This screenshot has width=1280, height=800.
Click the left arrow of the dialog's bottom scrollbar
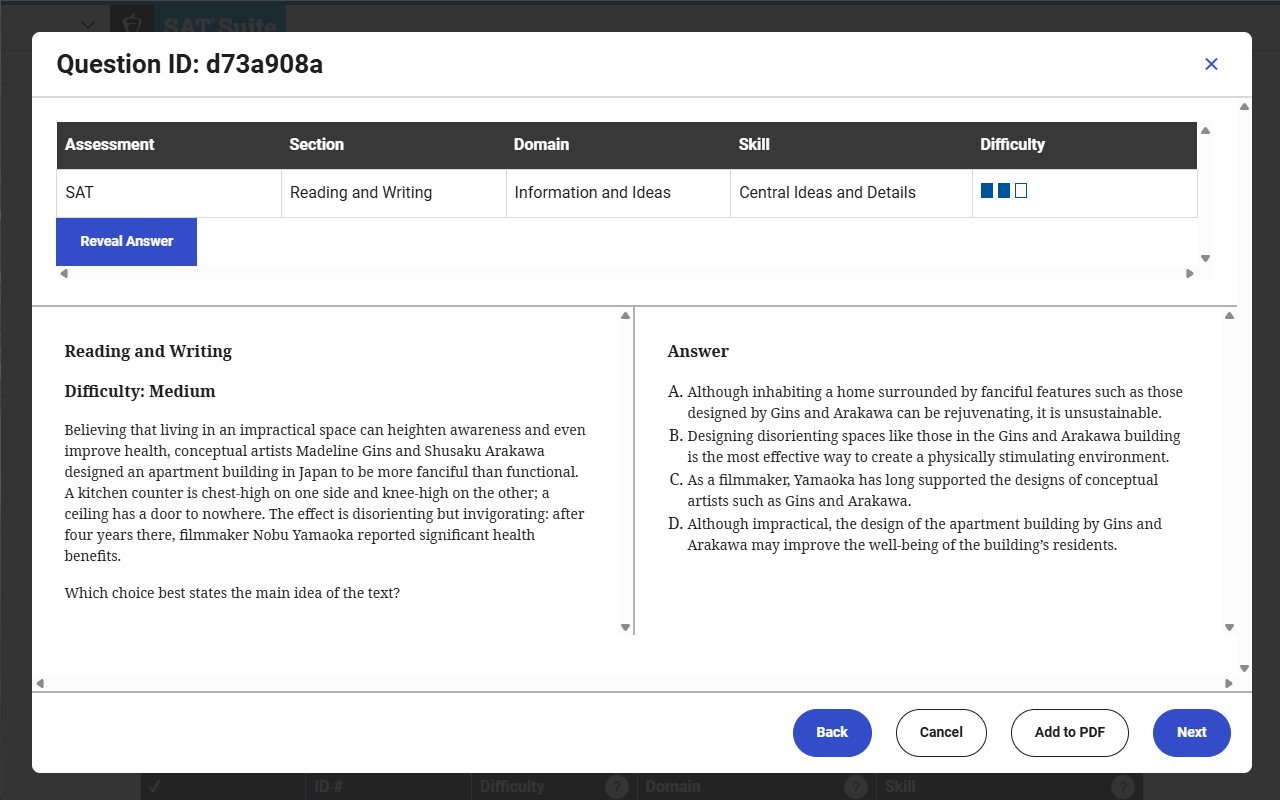point(40,684)
